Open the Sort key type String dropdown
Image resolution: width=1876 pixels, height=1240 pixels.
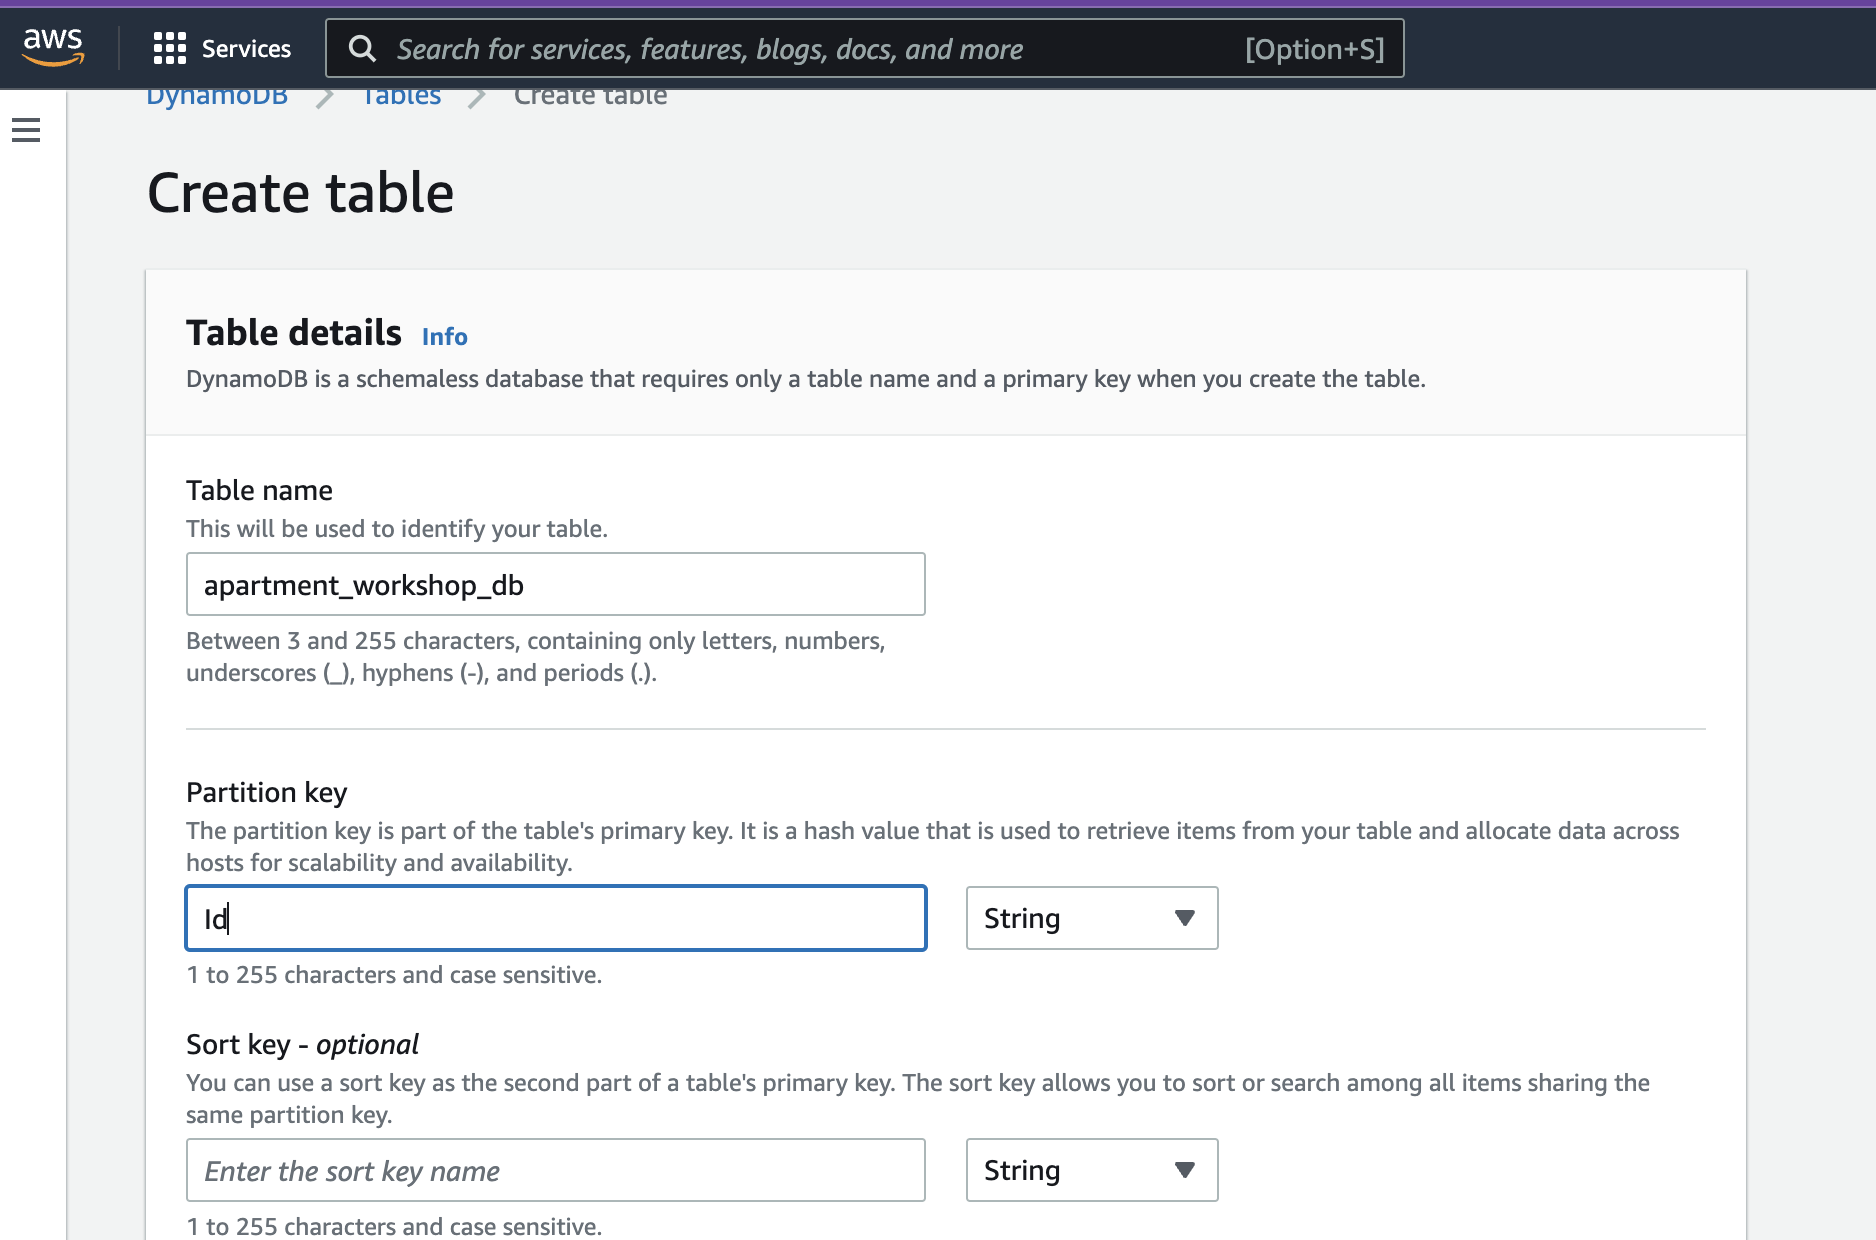(x=1092, y=1170)
